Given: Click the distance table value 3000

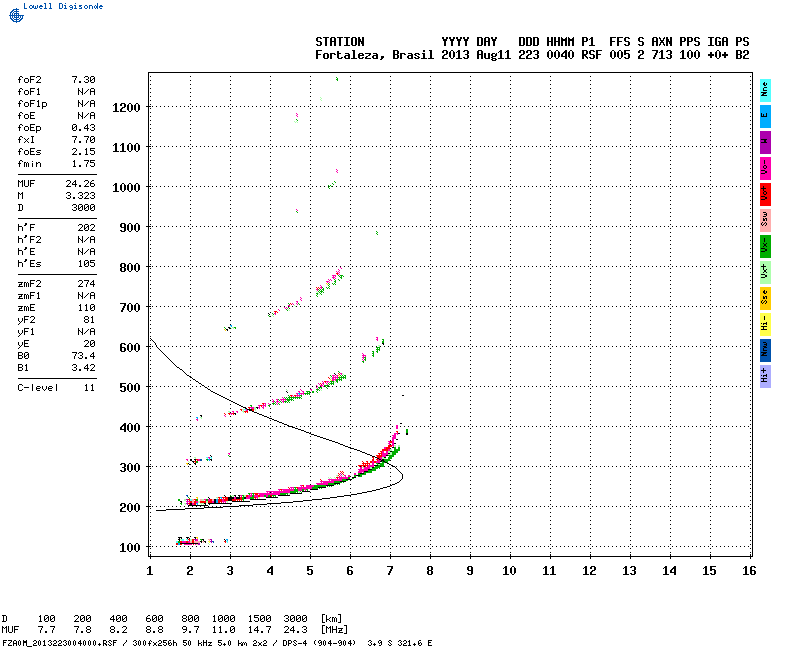Looking at the screenshot, I should pyautogui.click(x=295, y=619).
